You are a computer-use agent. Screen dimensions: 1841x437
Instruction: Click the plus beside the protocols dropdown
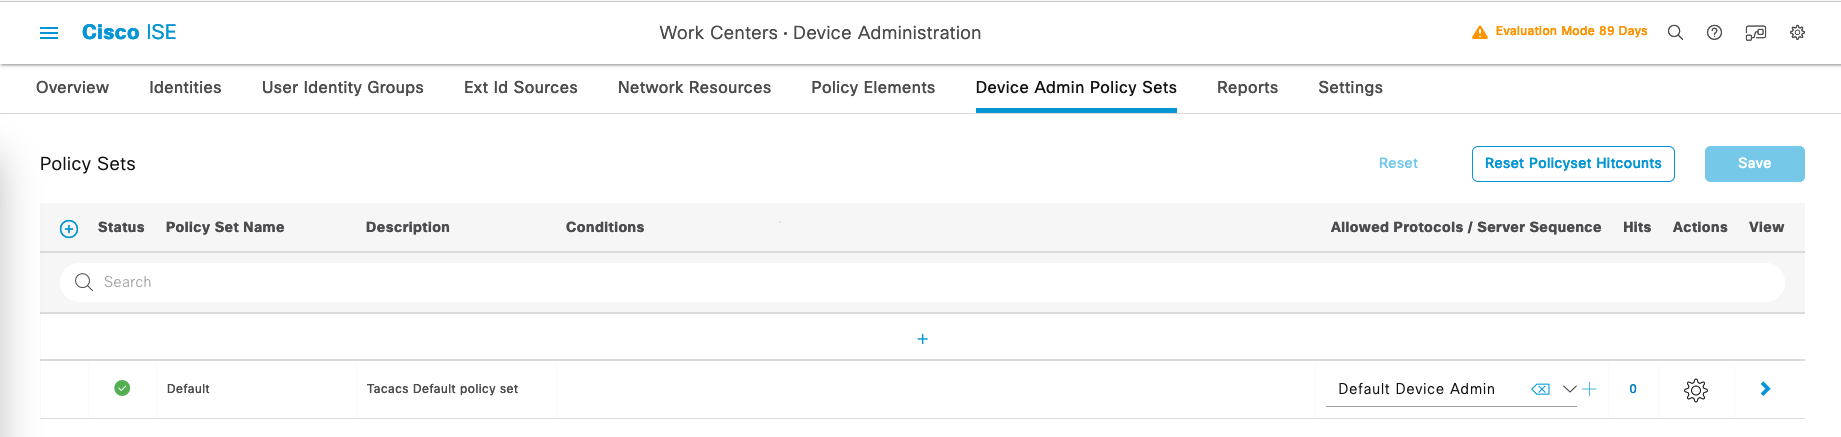(1590, 389)
